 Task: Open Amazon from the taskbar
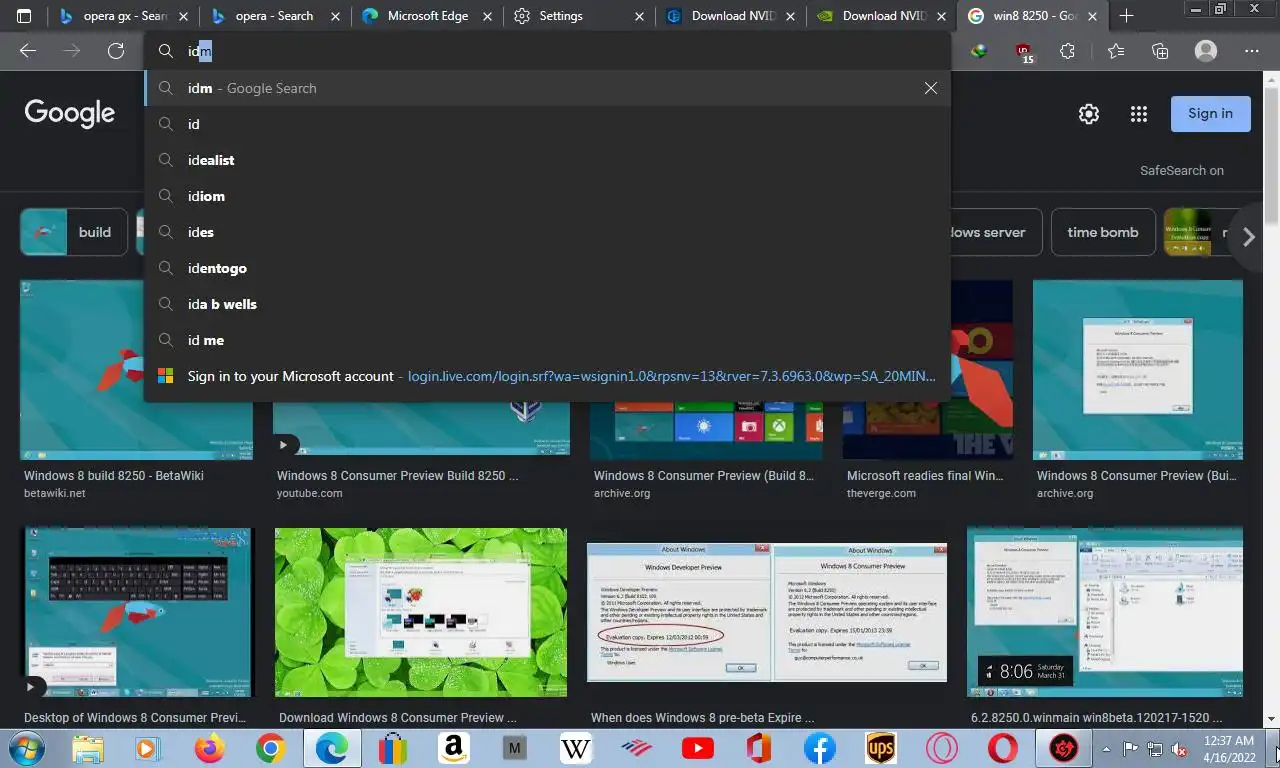[x=453, y=747]
